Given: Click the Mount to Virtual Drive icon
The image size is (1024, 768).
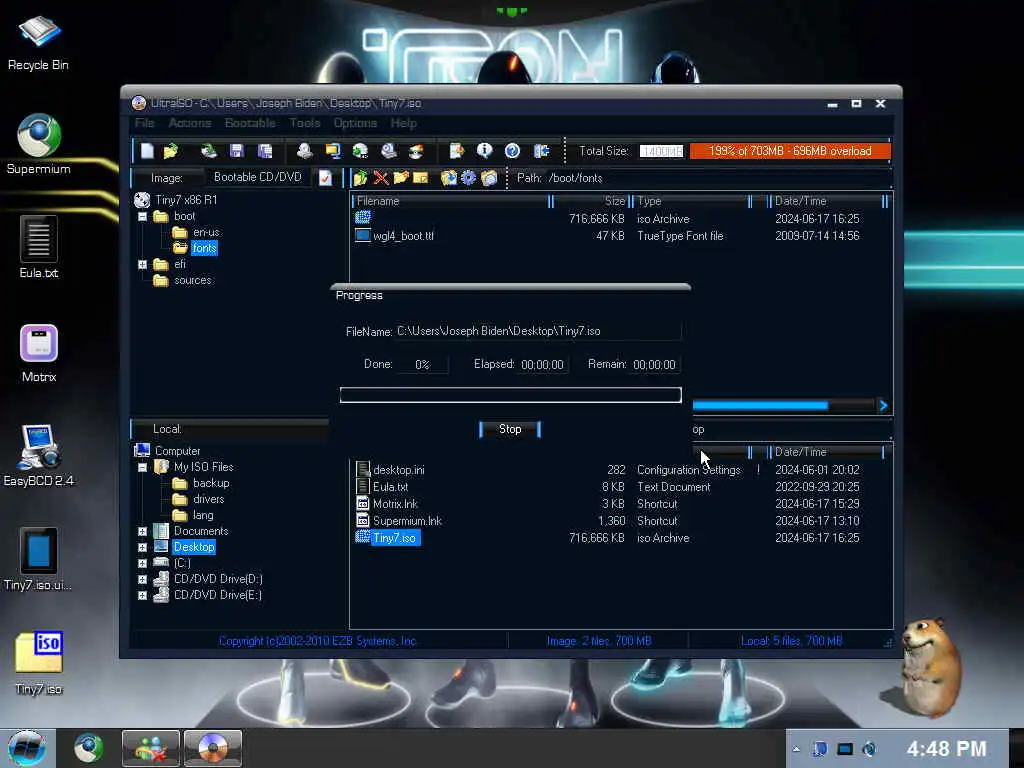Looking at the screenshot, I should pos(389,151).
